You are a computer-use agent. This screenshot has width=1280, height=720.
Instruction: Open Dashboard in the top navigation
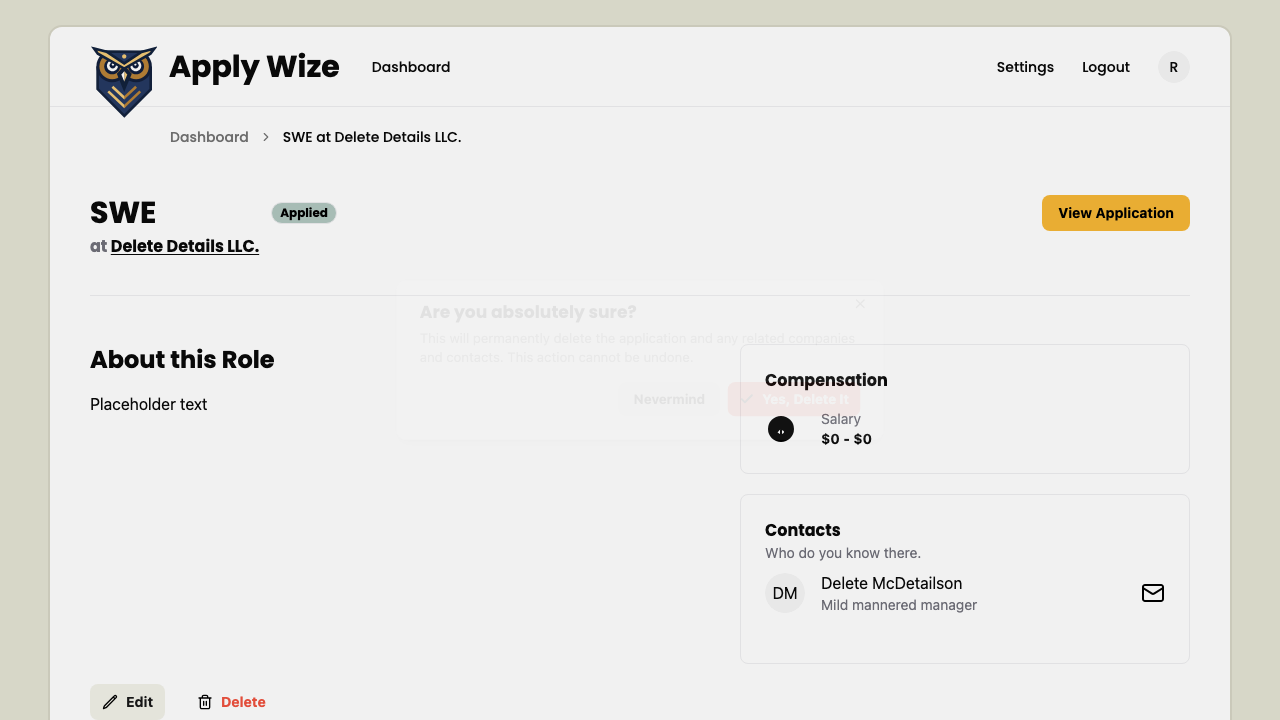click(411, 67)
